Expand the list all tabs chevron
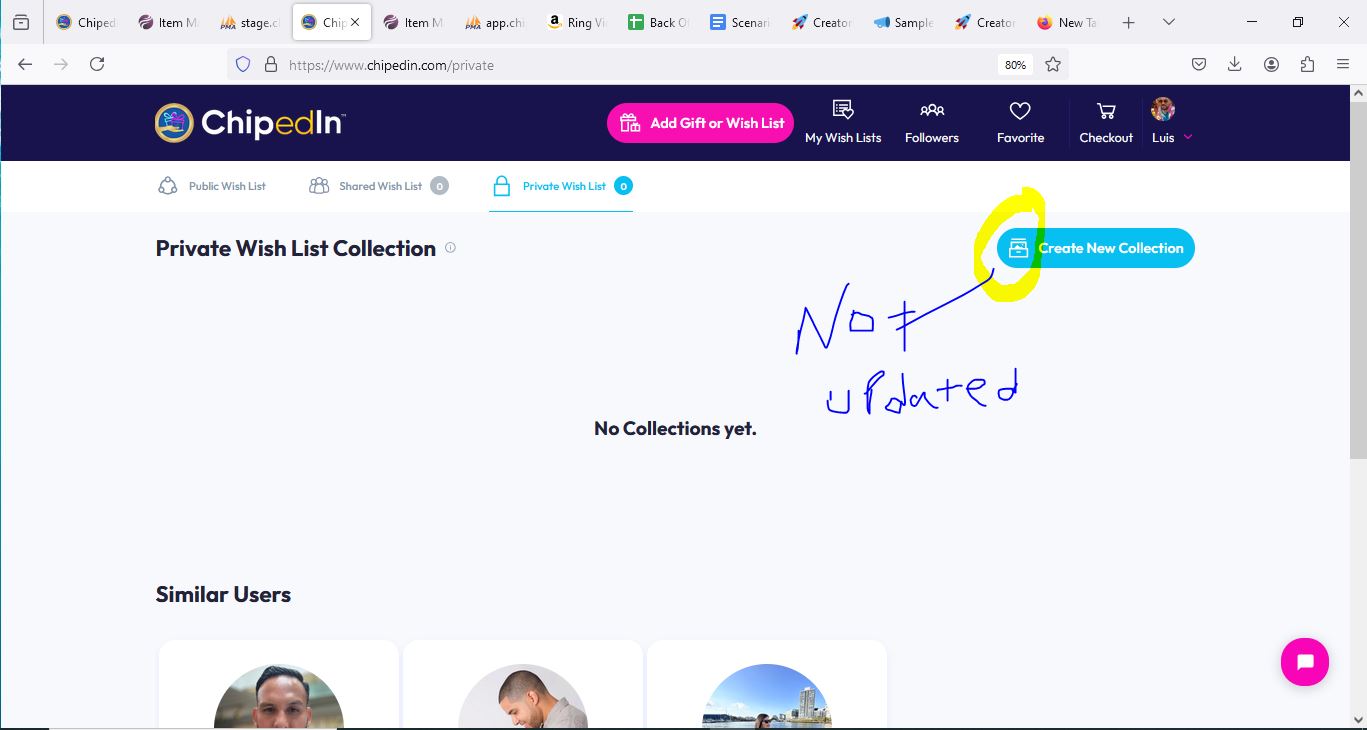The height and width of the screenshot is (730, 1367). pos(1168,22)
